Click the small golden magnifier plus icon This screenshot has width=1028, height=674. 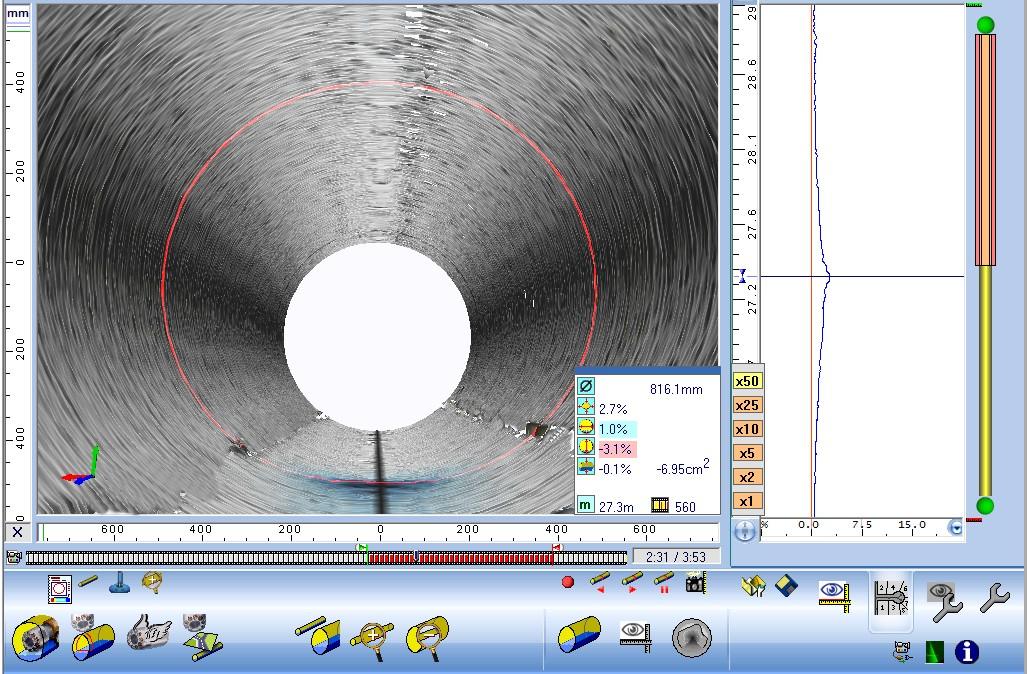[152, 582]
